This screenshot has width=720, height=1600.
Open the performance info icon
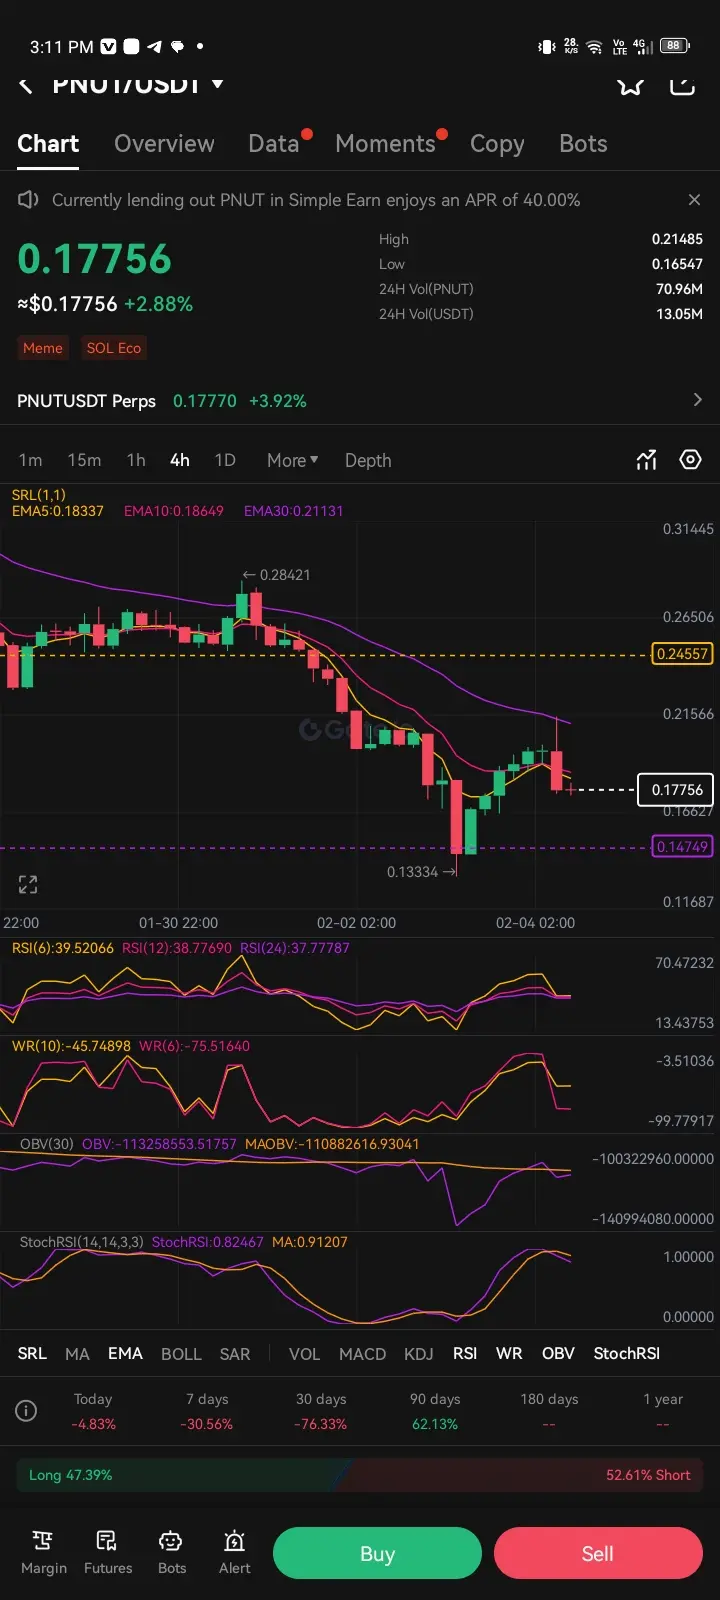click(x=27, y=1411)
